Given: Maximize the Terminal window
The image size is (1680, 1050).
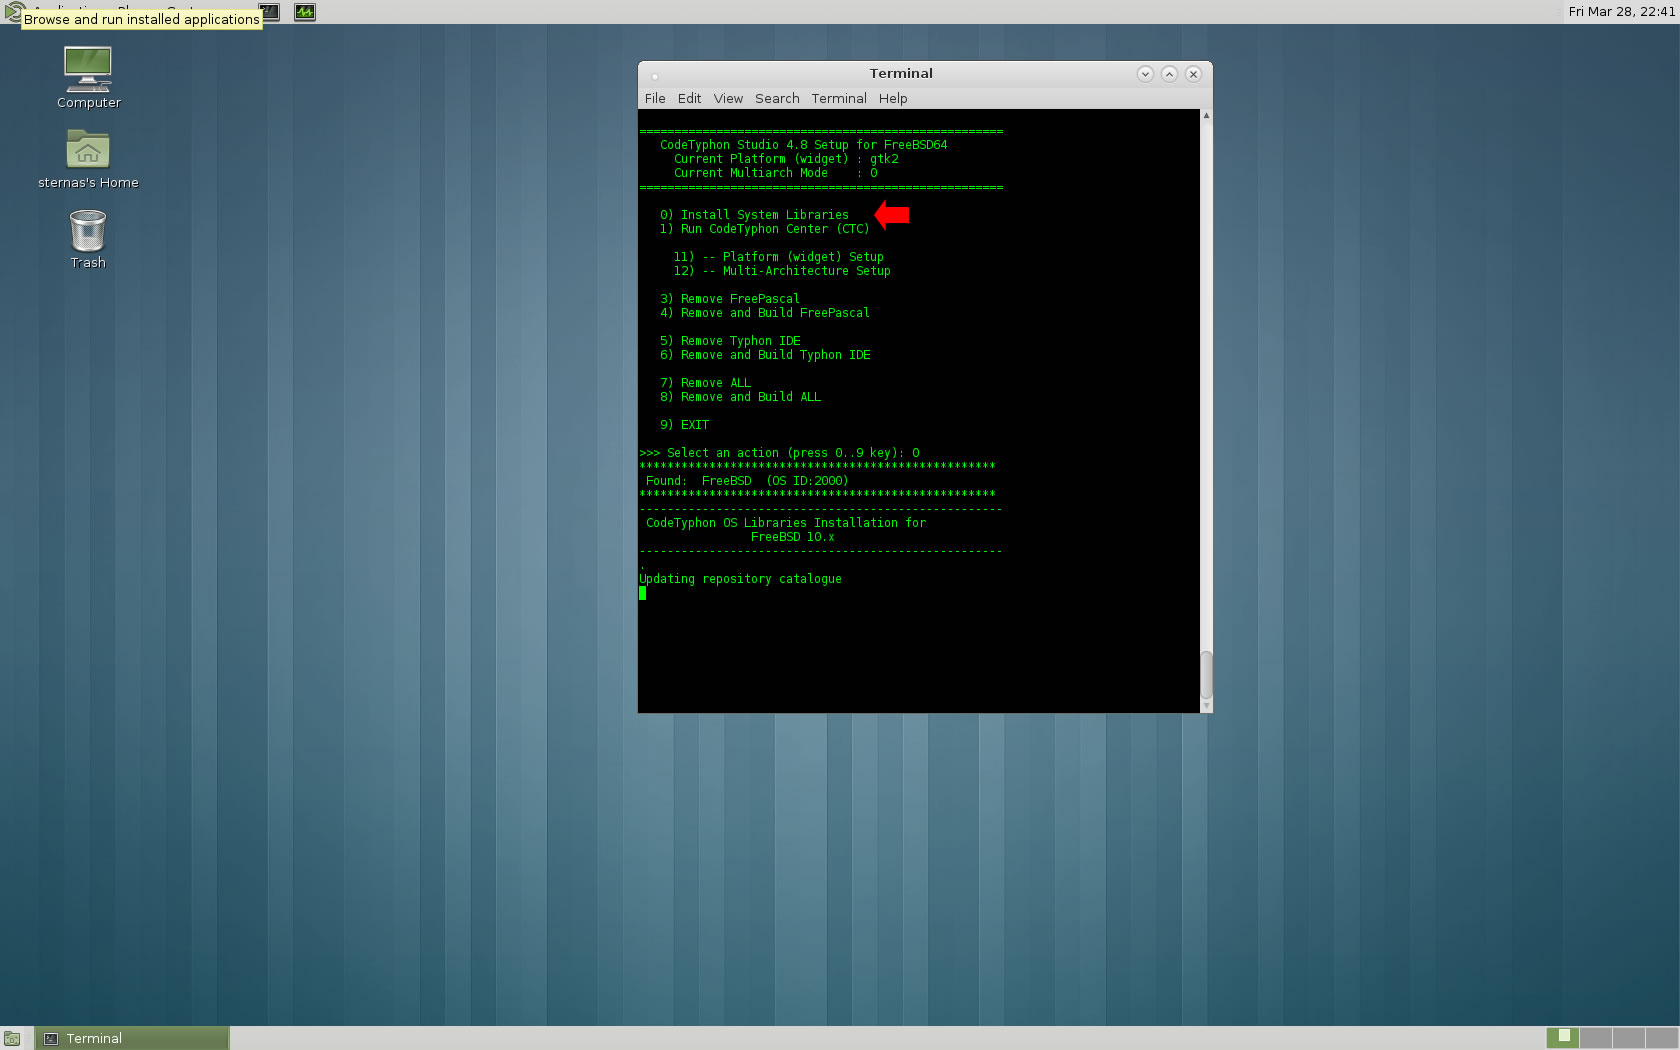Looking at the screenshot, I should click(1169, 74).
